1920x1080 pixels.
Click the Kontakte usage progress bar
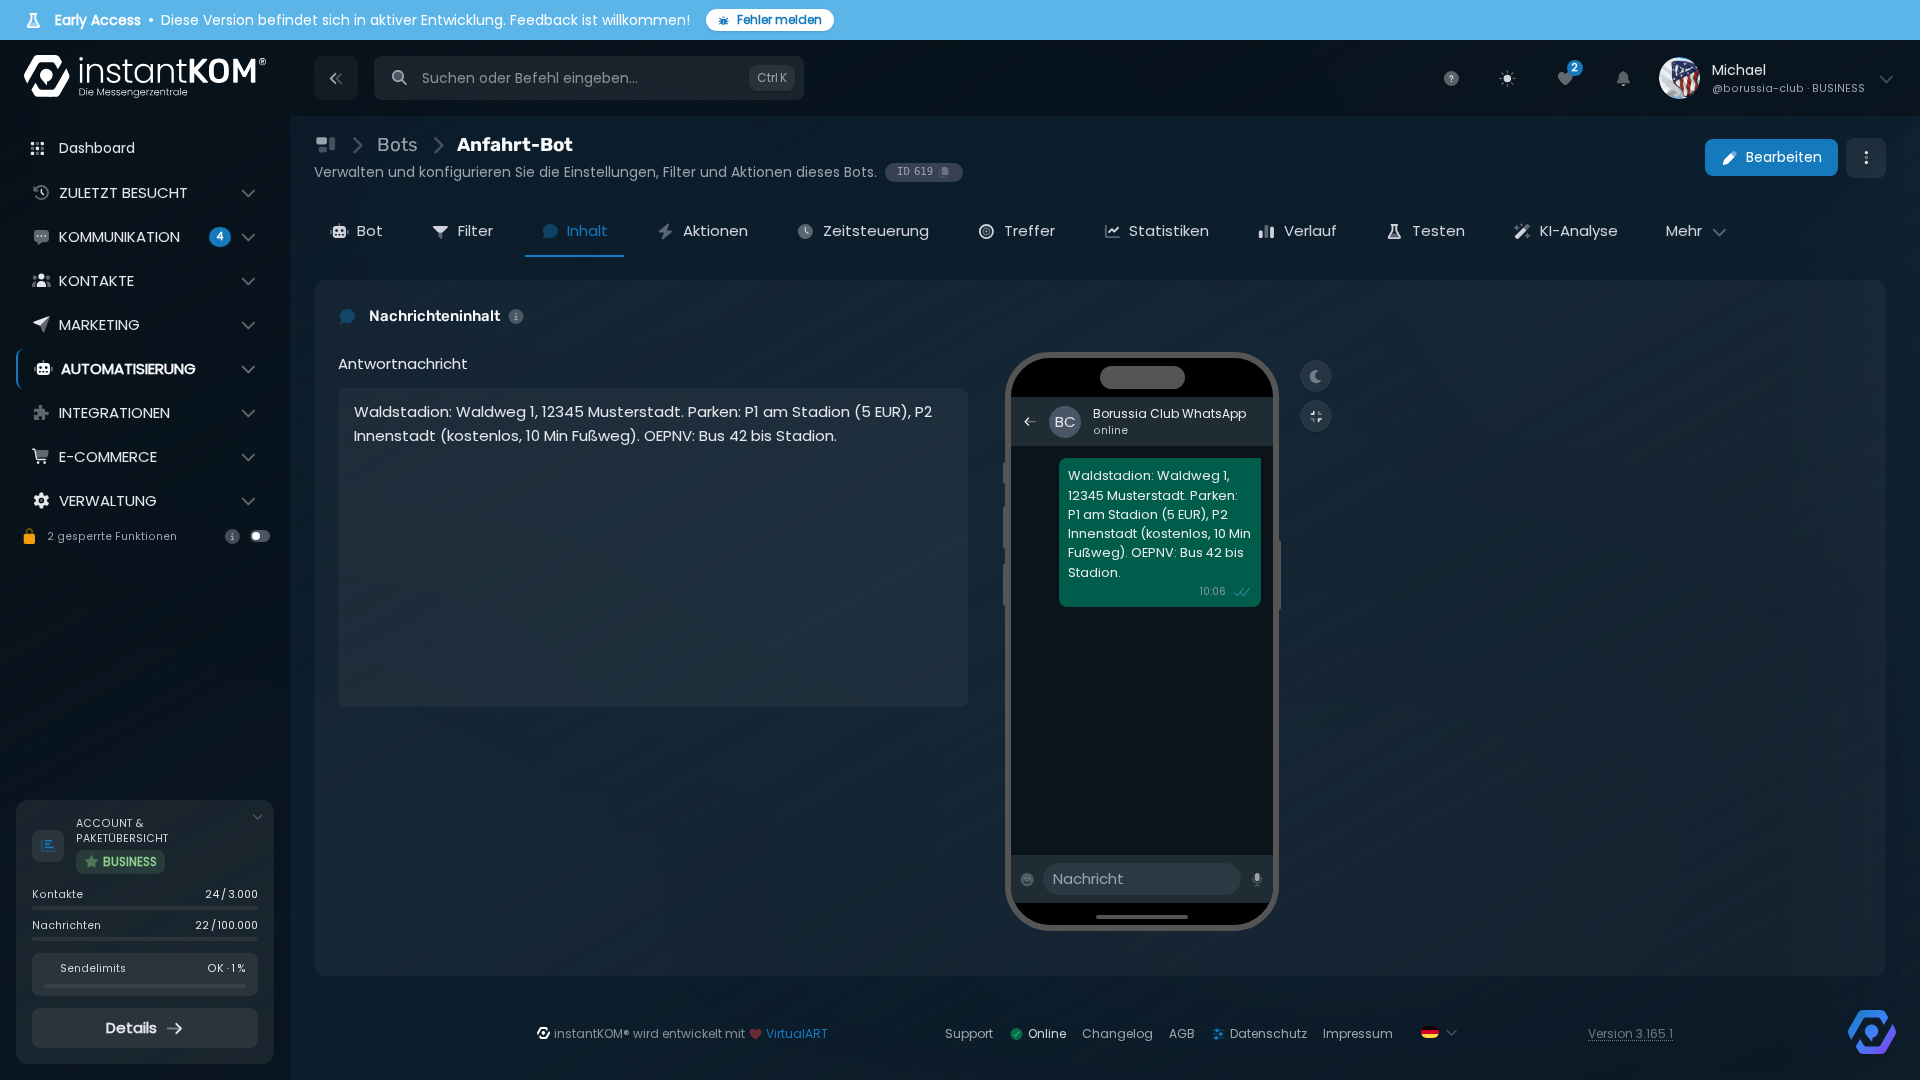[x=145, y=908]
